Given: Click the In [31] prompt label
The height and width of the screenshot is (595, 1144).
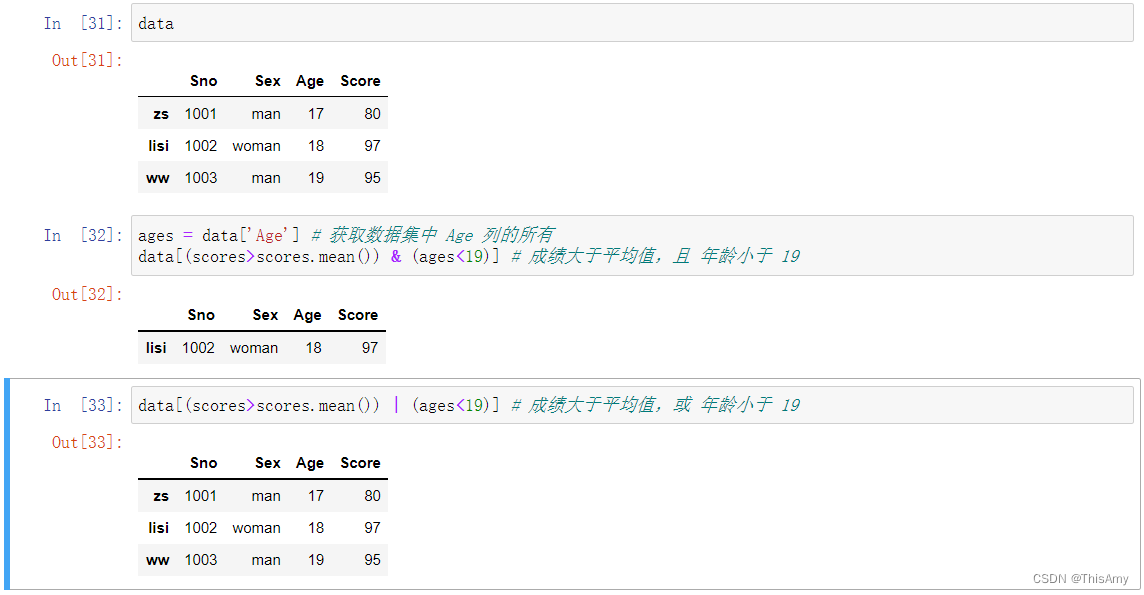Looking at the screenshot, I should pyautogui.click(x=82, y=23).
